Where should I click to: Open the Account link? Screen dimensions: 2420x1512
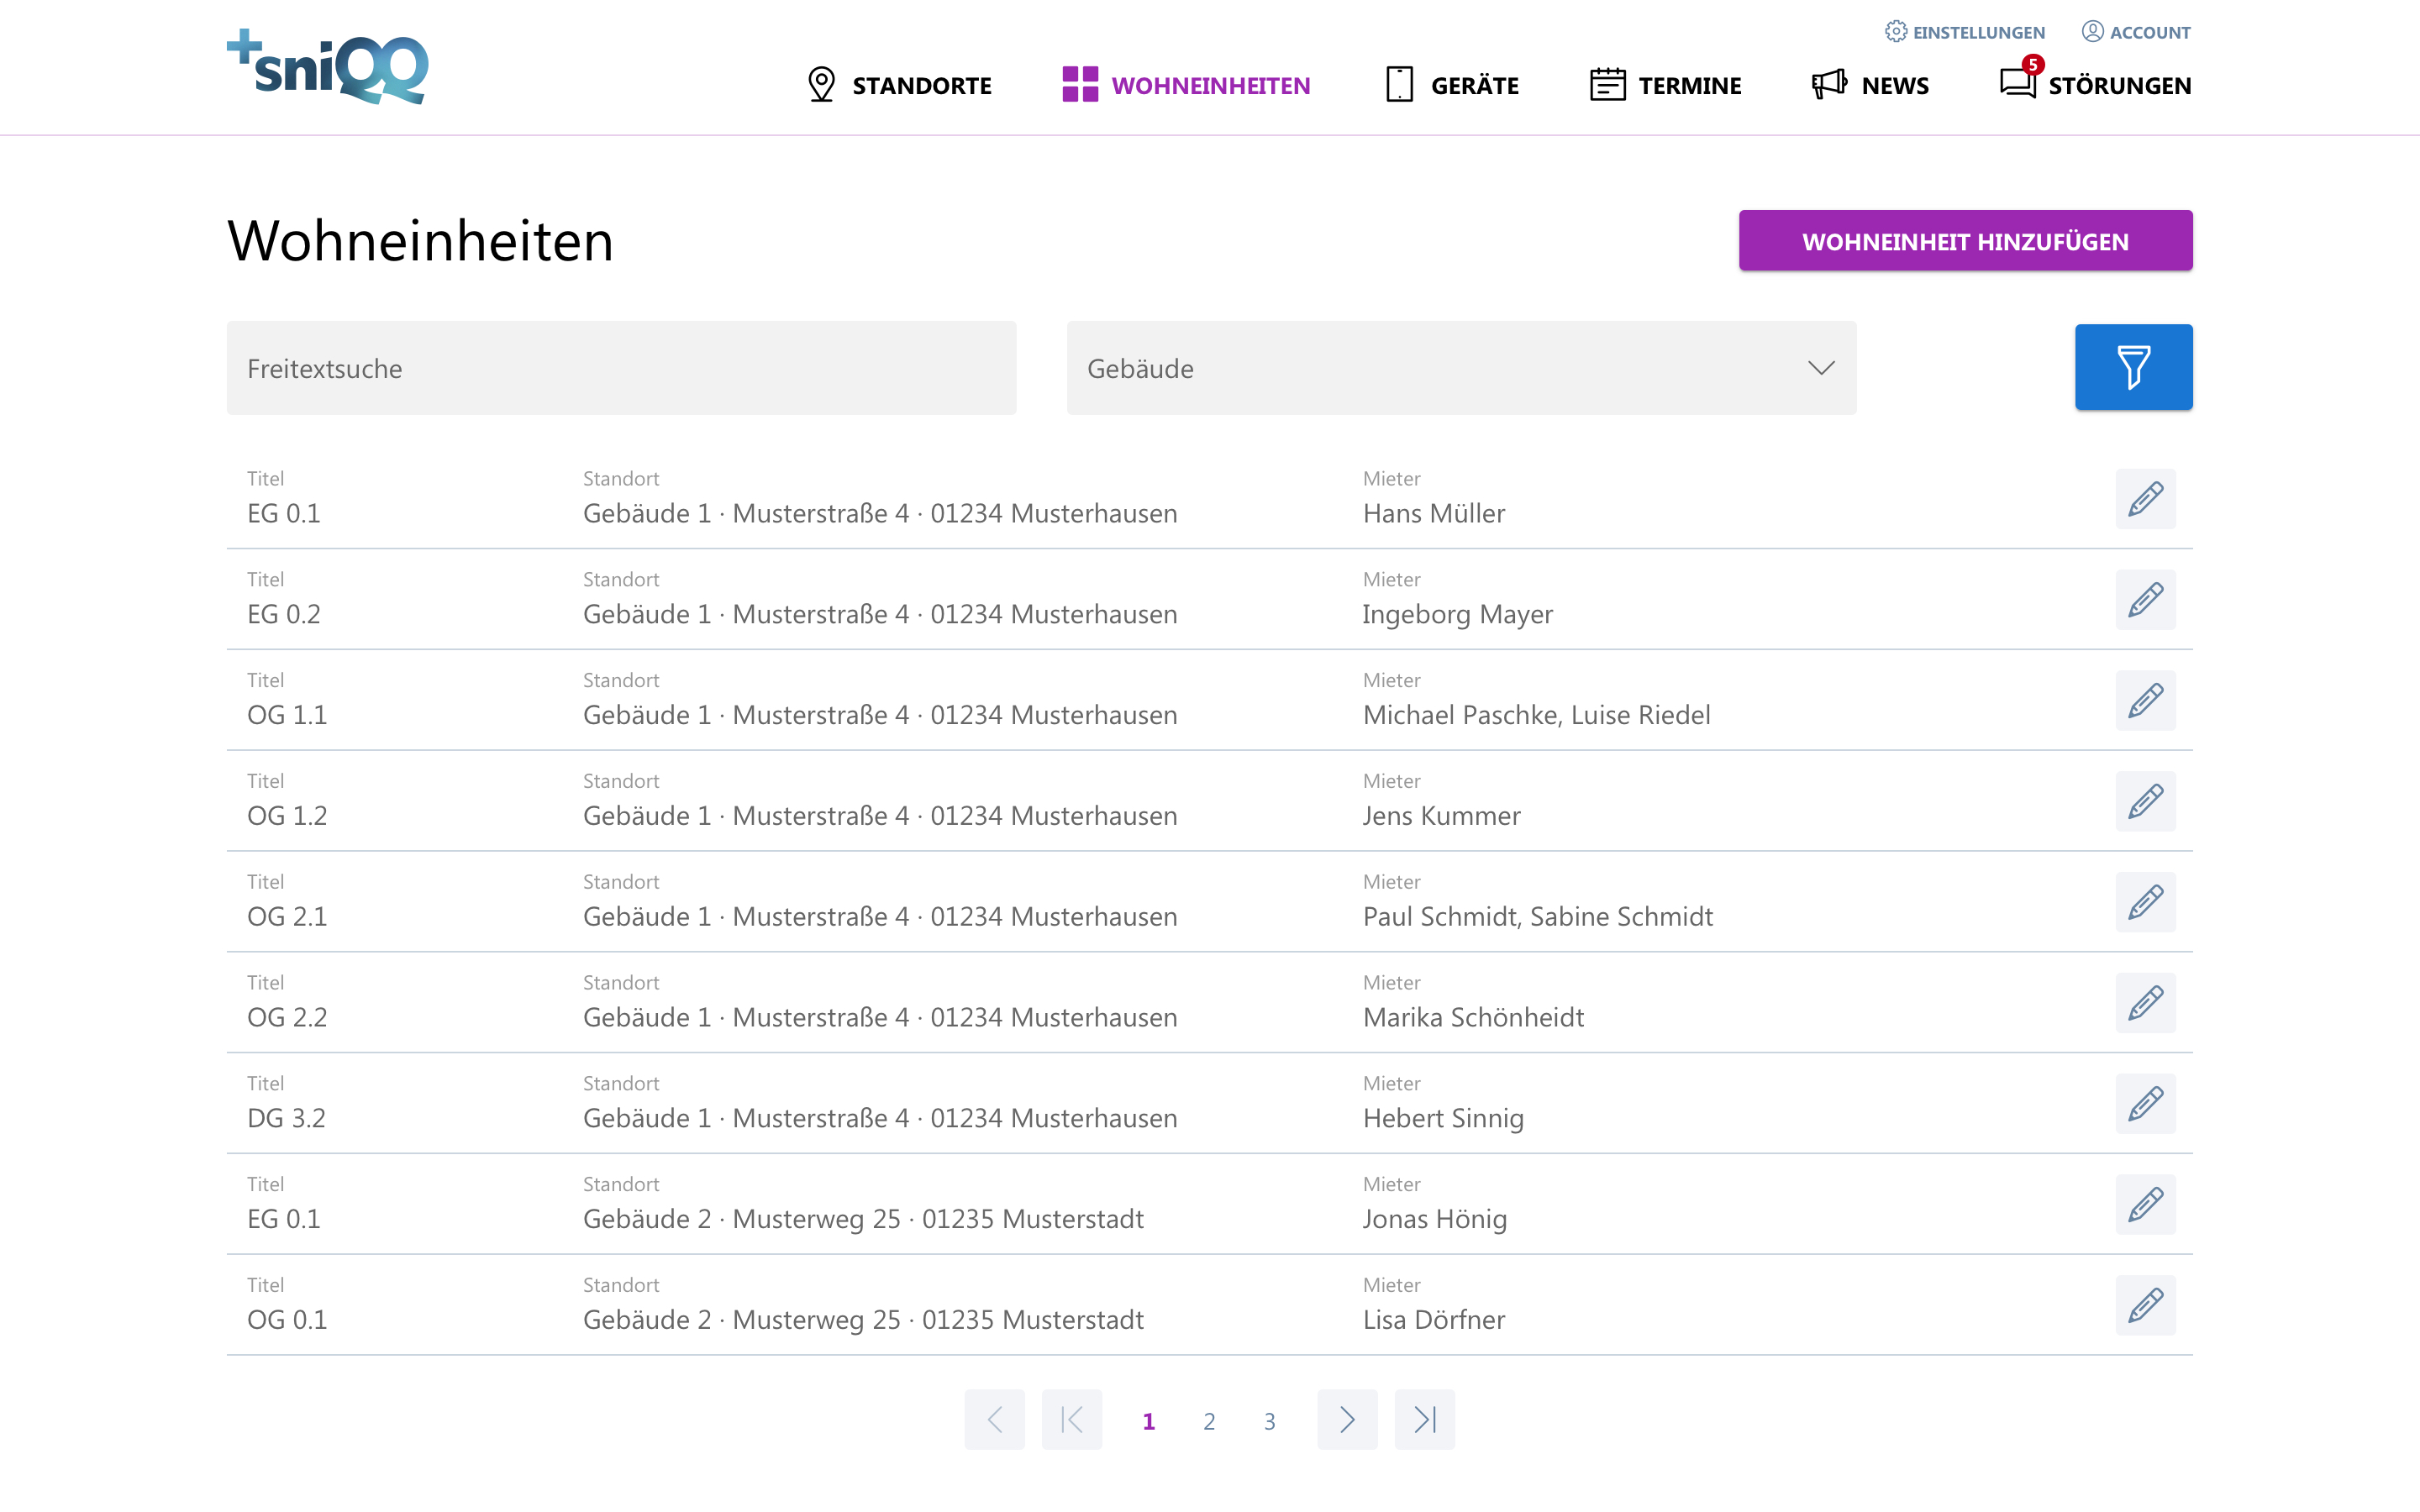(x=2136, y=32)
